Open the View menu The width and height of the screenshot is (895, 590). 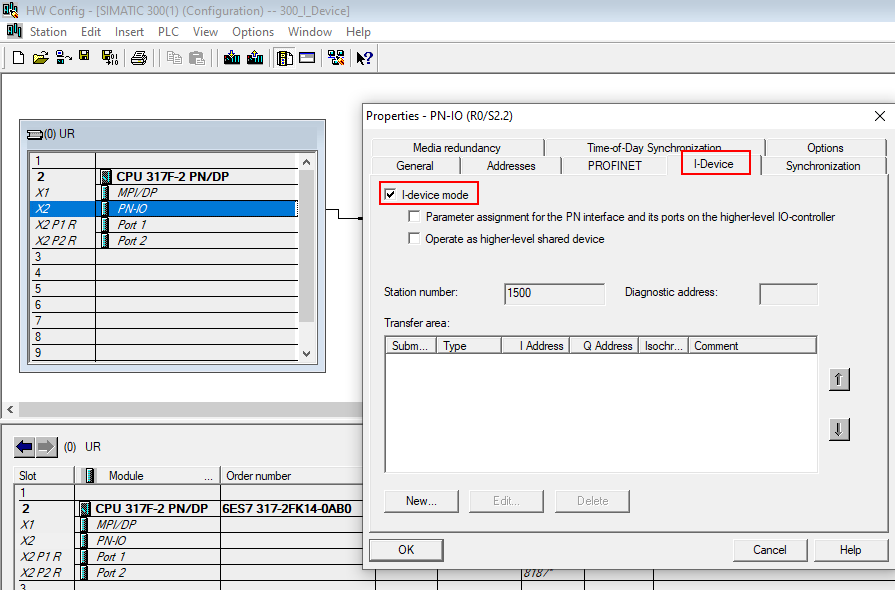pos(205,32)
